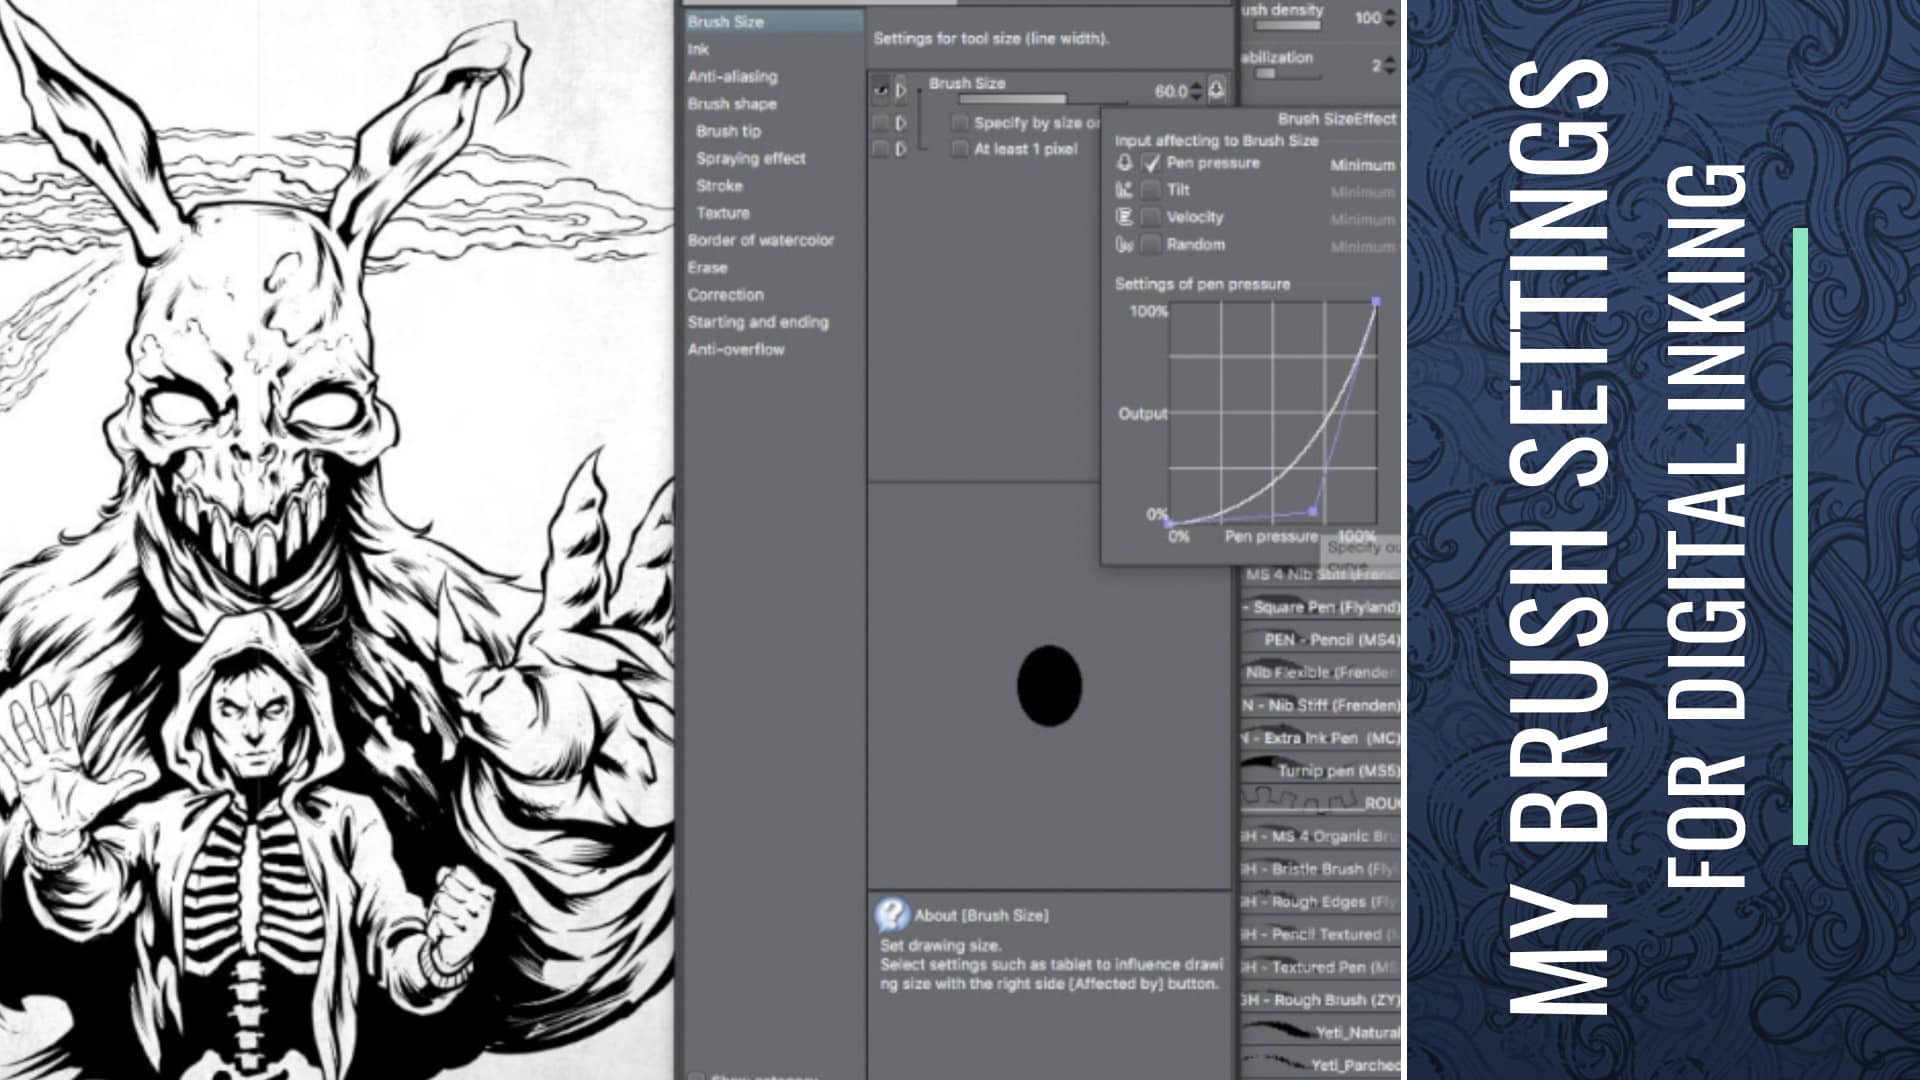Toggle the eye icon for Brush Size

(x=880, y=90)
